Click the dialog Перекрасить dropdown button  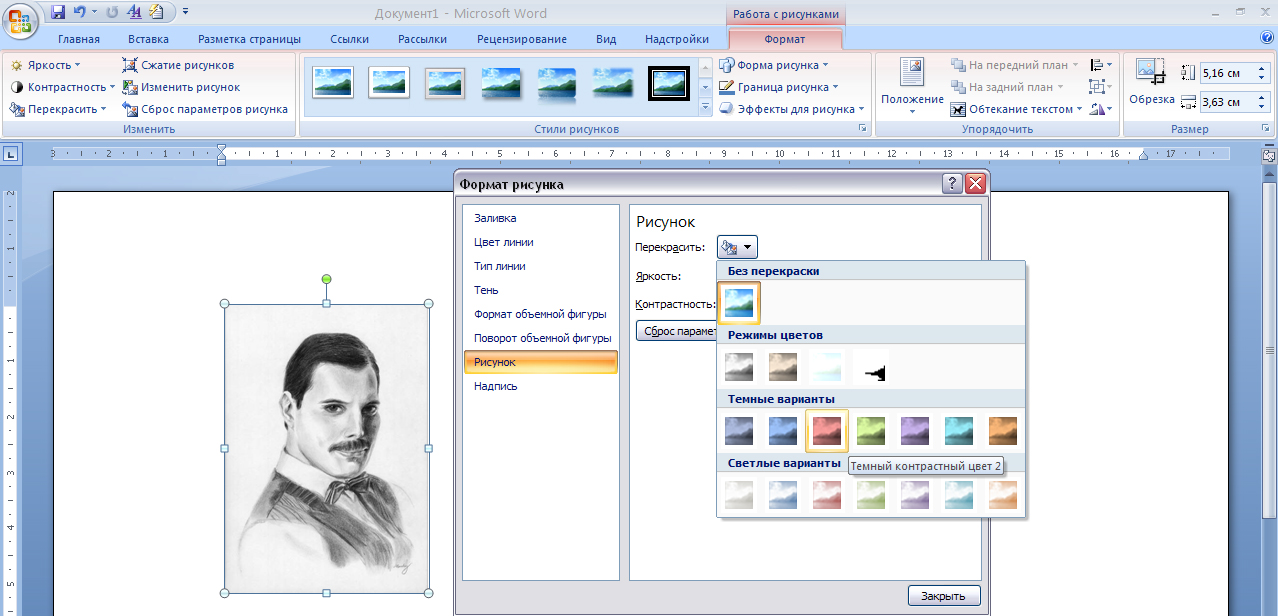737,247
